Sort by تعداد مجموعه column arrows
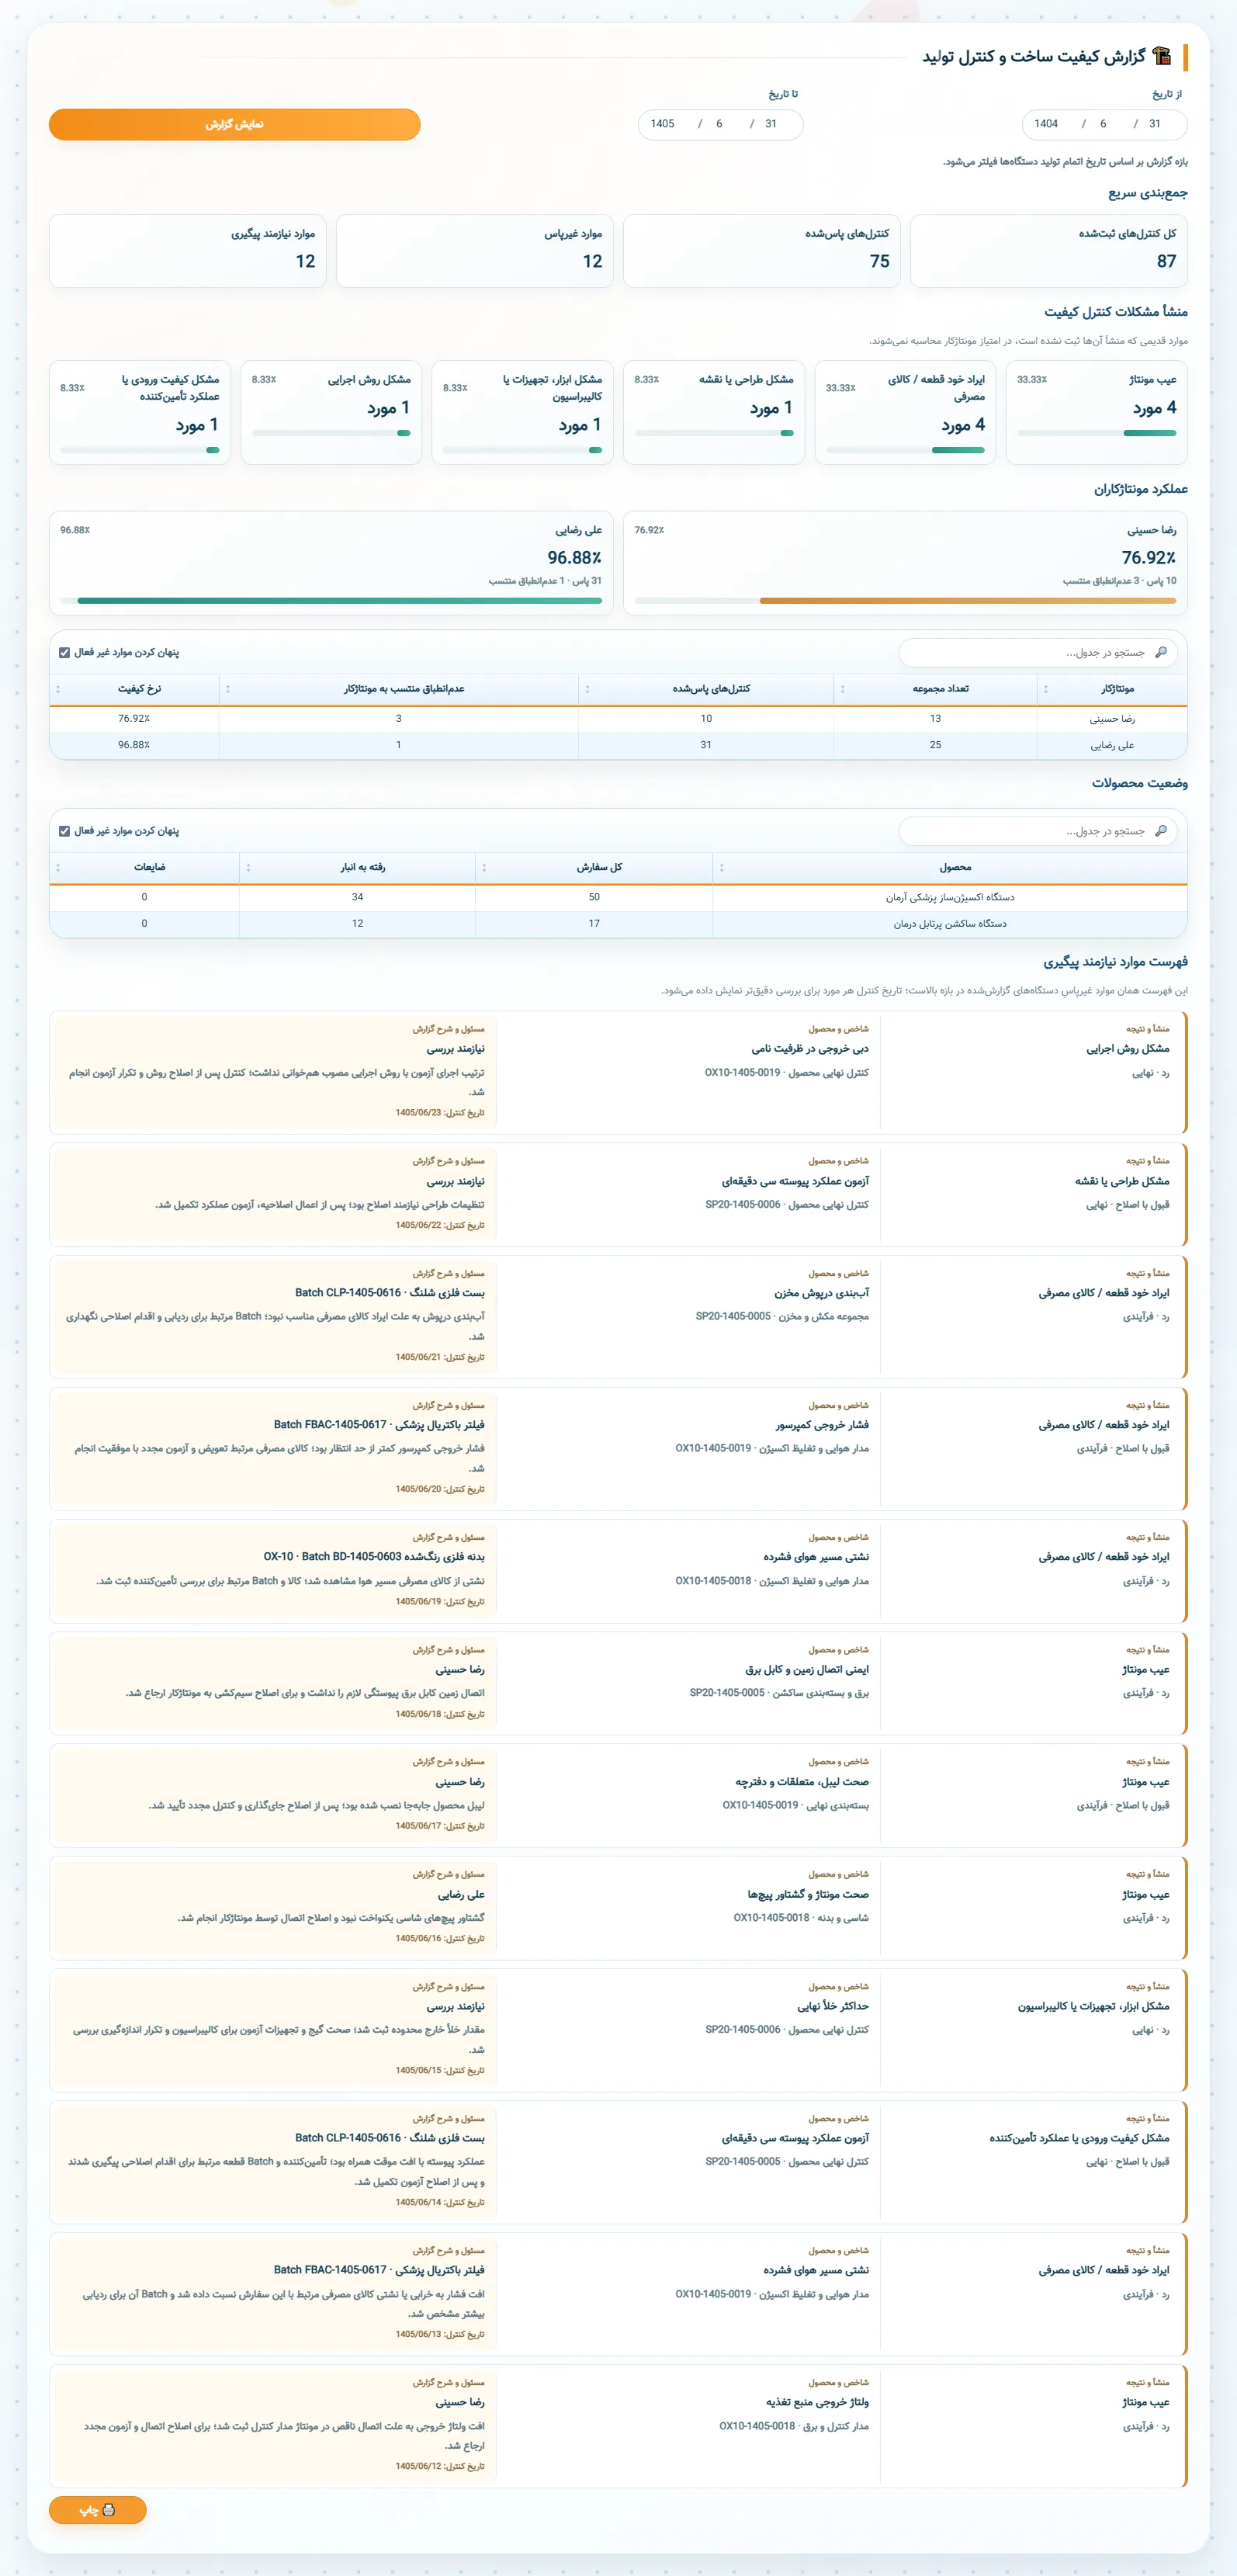 [x=842, y=689]
